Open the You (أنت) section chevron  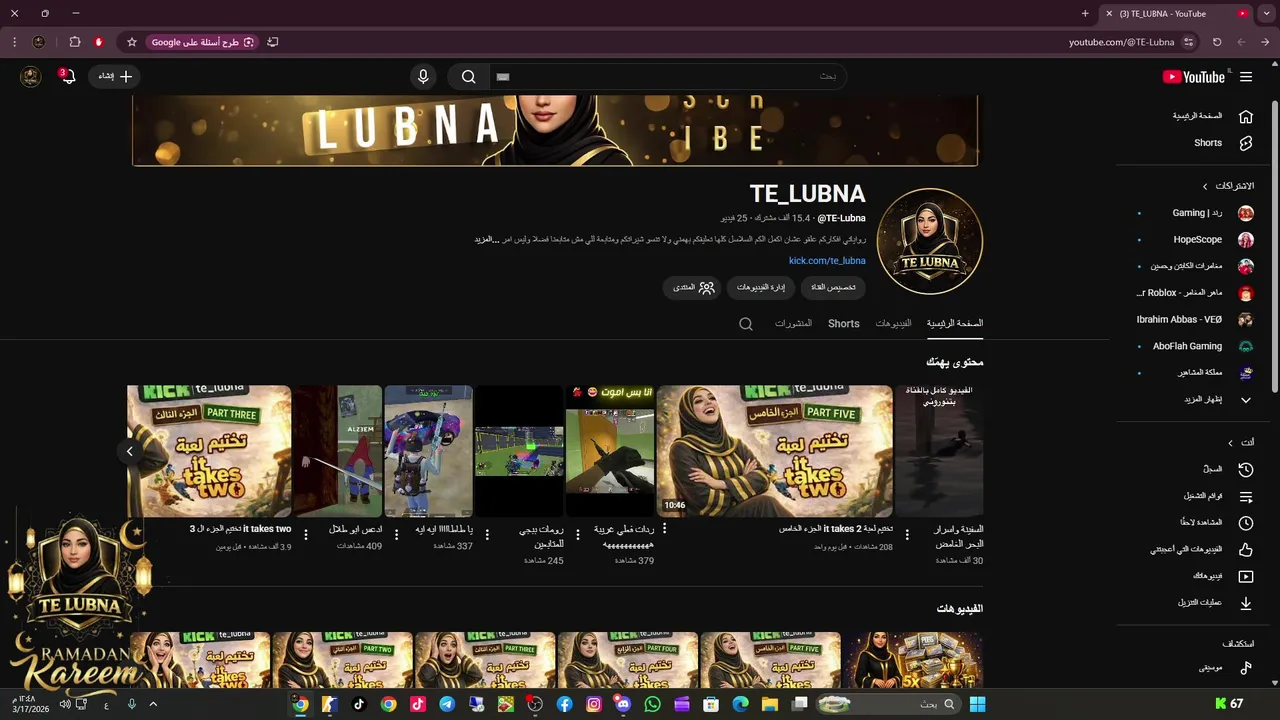[x=1231, y=443]
